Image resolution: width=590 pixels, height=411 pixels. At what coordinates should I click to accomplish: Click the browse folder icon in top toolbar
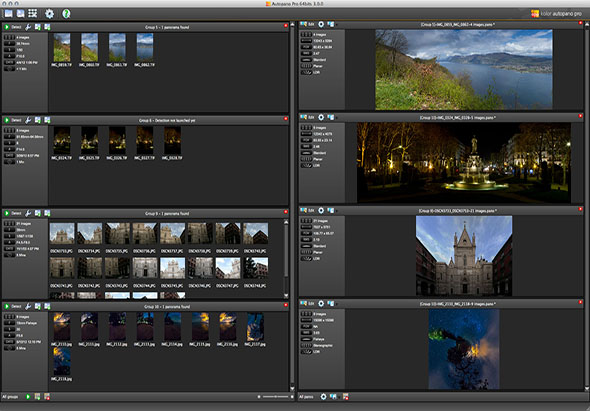tap(8, 14)
